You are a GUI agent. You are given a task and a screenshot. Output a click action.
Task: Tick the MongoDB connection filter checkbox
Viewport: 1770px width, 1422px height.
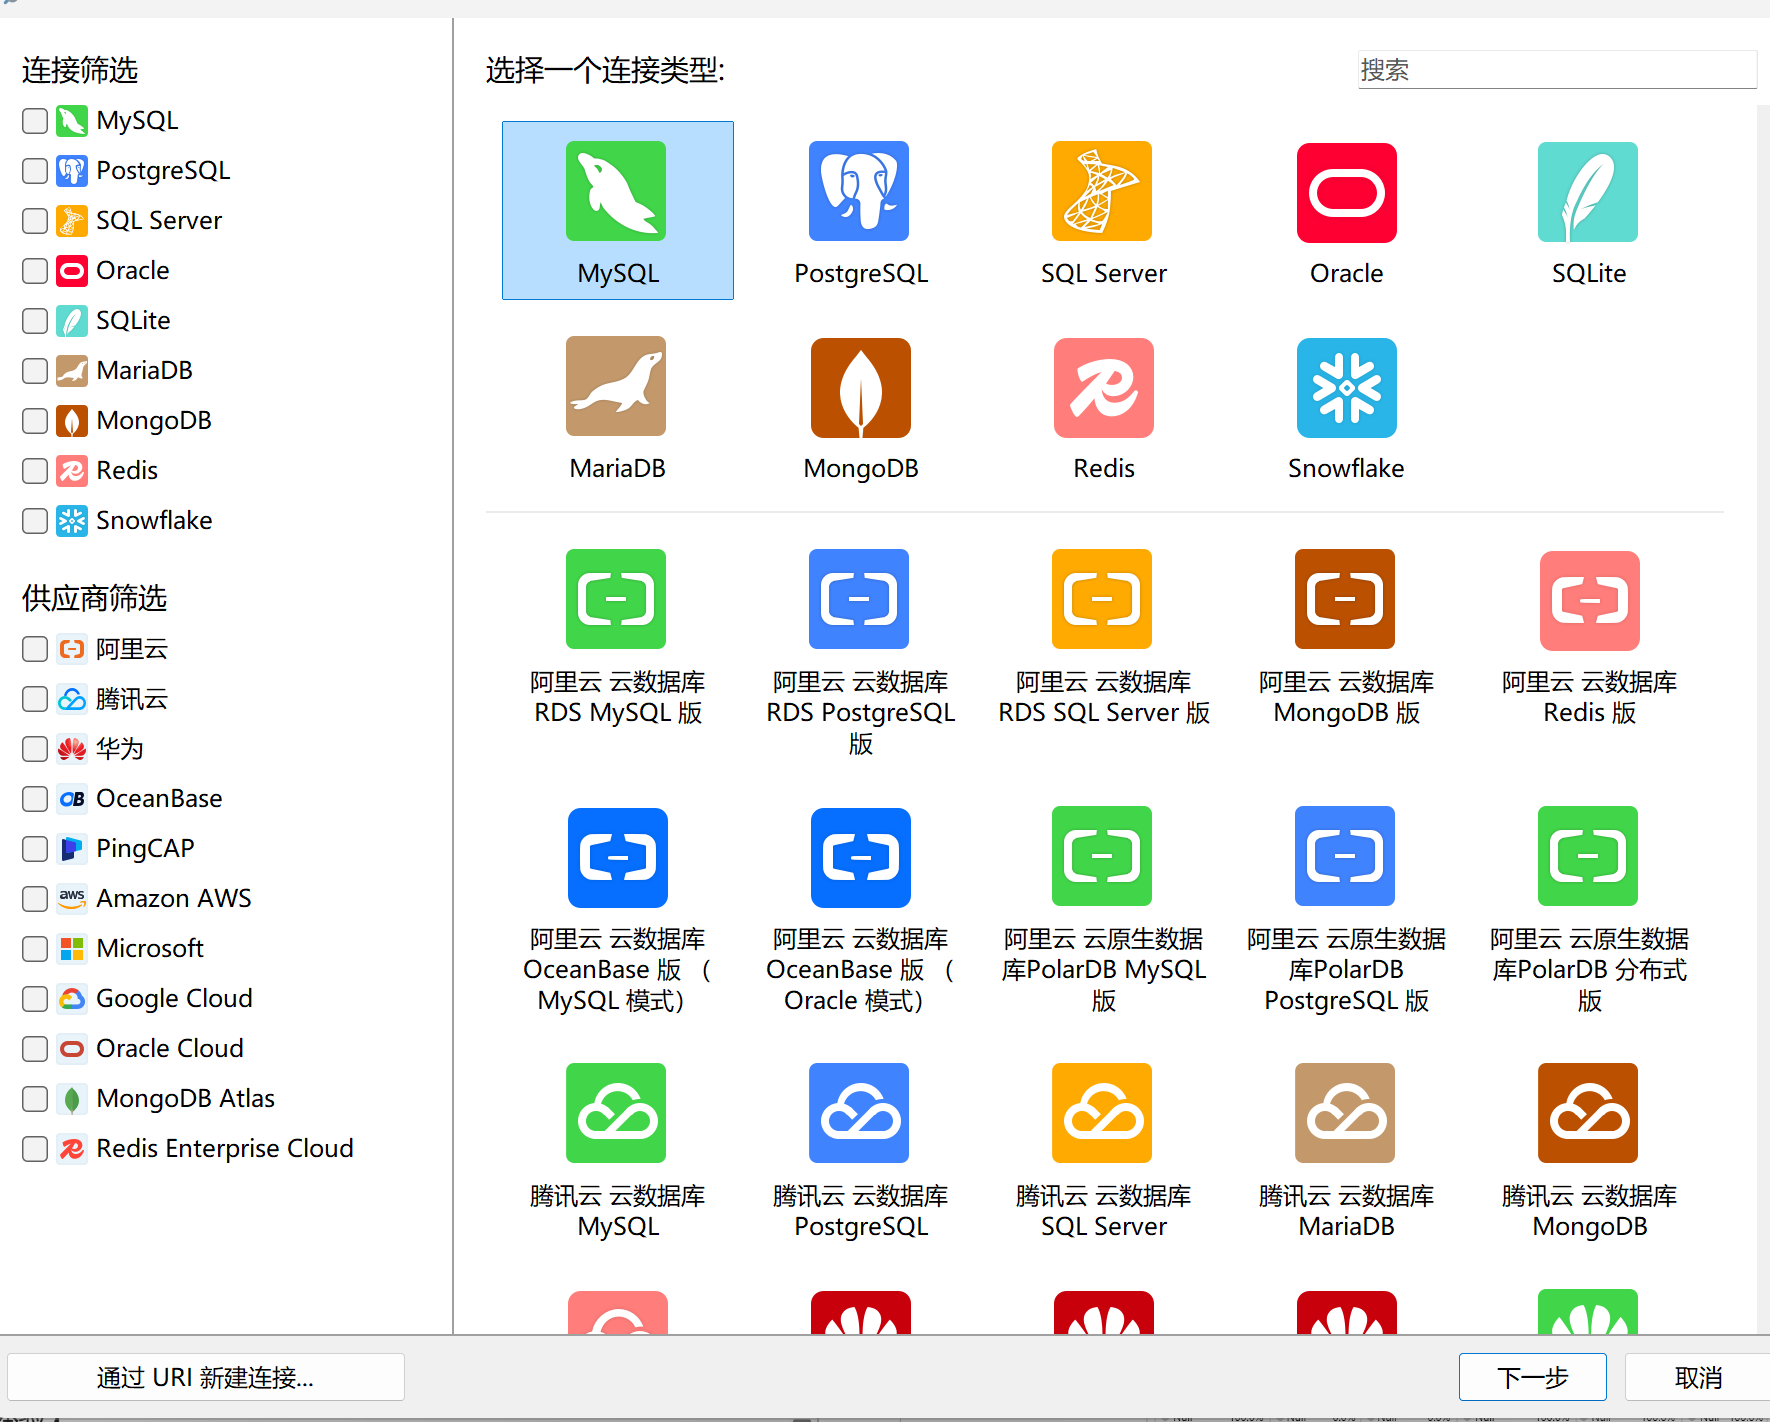click(x=35, y=421)
